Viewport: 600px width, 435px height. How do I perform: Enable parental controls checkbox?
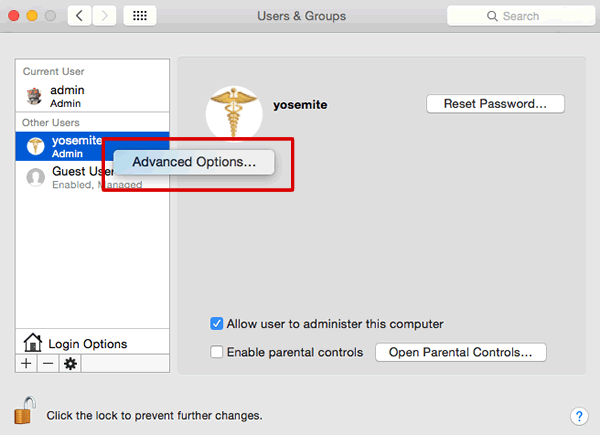pyautogui.click(x=217, y=352)
